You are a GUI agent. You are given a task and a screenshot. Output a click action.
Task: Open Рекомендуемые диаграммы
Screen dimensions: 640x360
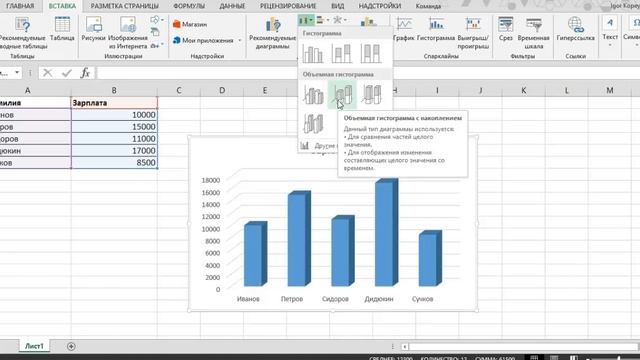tap(273, 33)
